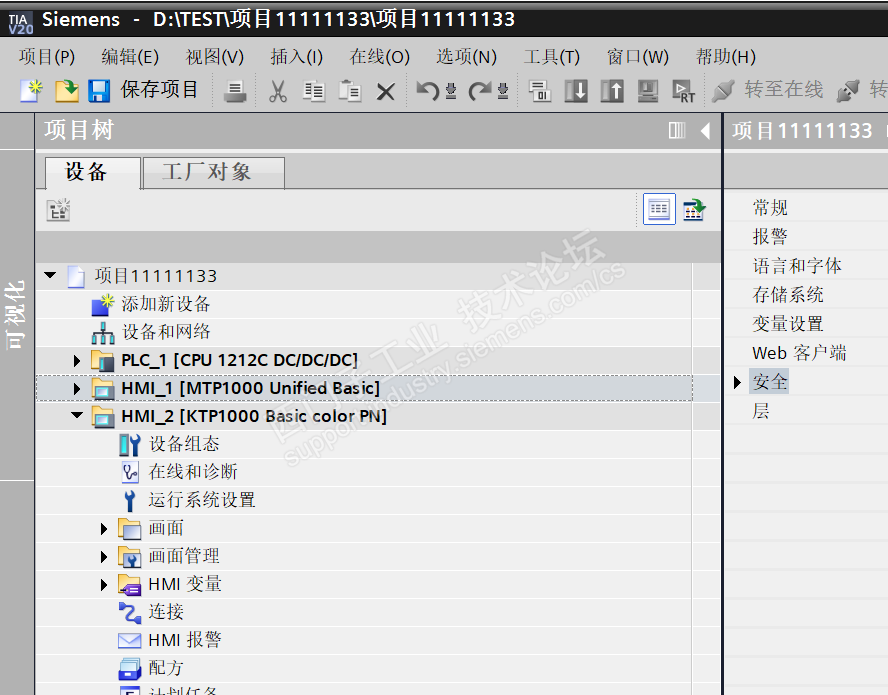
Task: Collapse the 项目11111133 root node
Action: pyautogui.click(x=50, y=275)
